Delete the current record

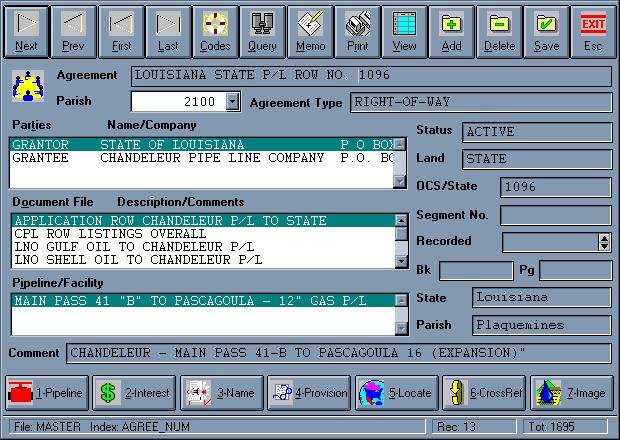[x=499, y=30]
